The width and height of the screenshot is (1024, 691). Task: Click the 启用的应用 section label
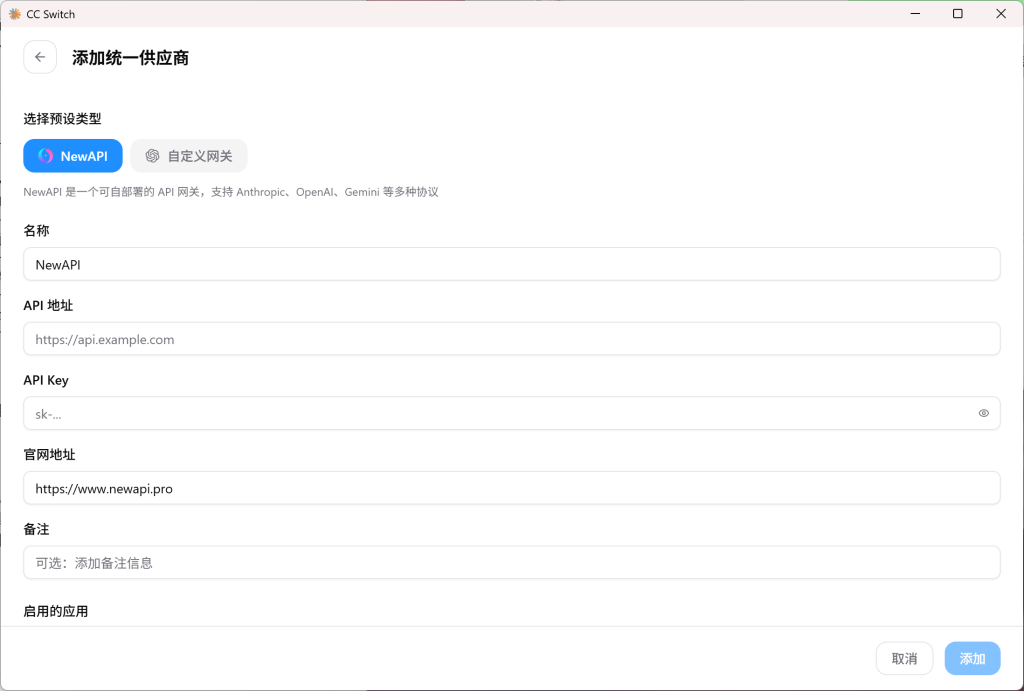coord(56,611)
